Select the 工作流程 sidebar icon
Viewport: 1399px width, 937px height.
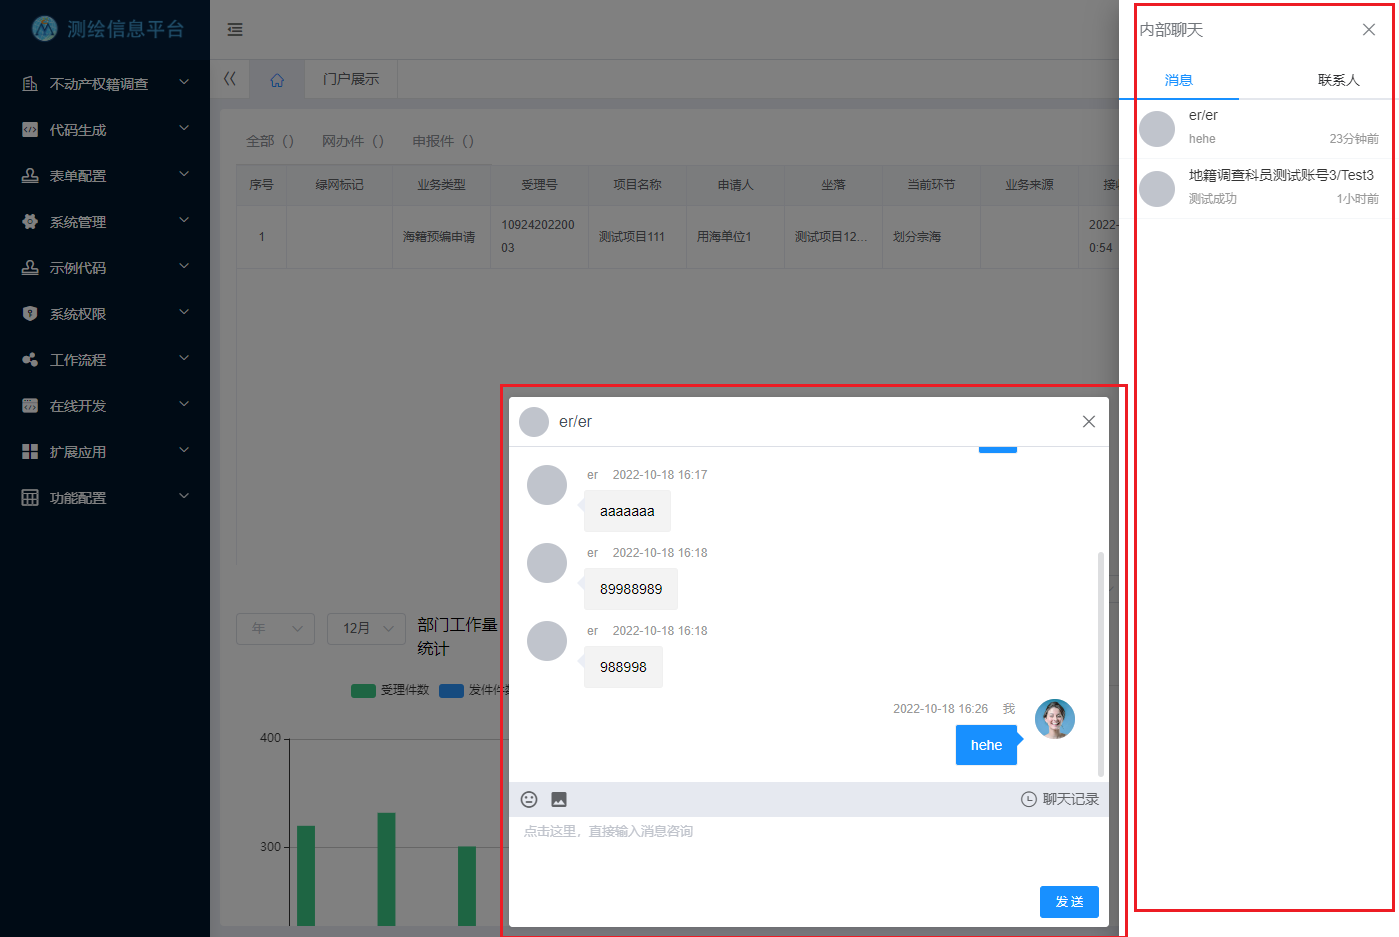click(28, 359)
